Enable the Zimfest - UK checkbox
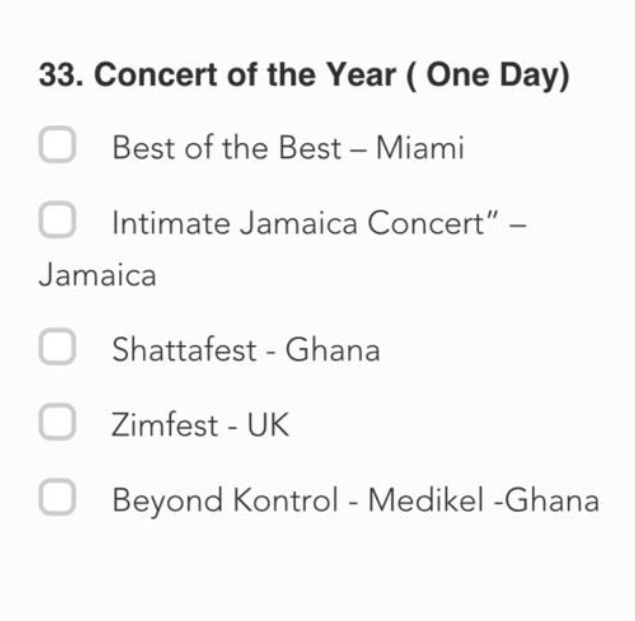Screen dimensions: 635x621 (x=57, y=423)
